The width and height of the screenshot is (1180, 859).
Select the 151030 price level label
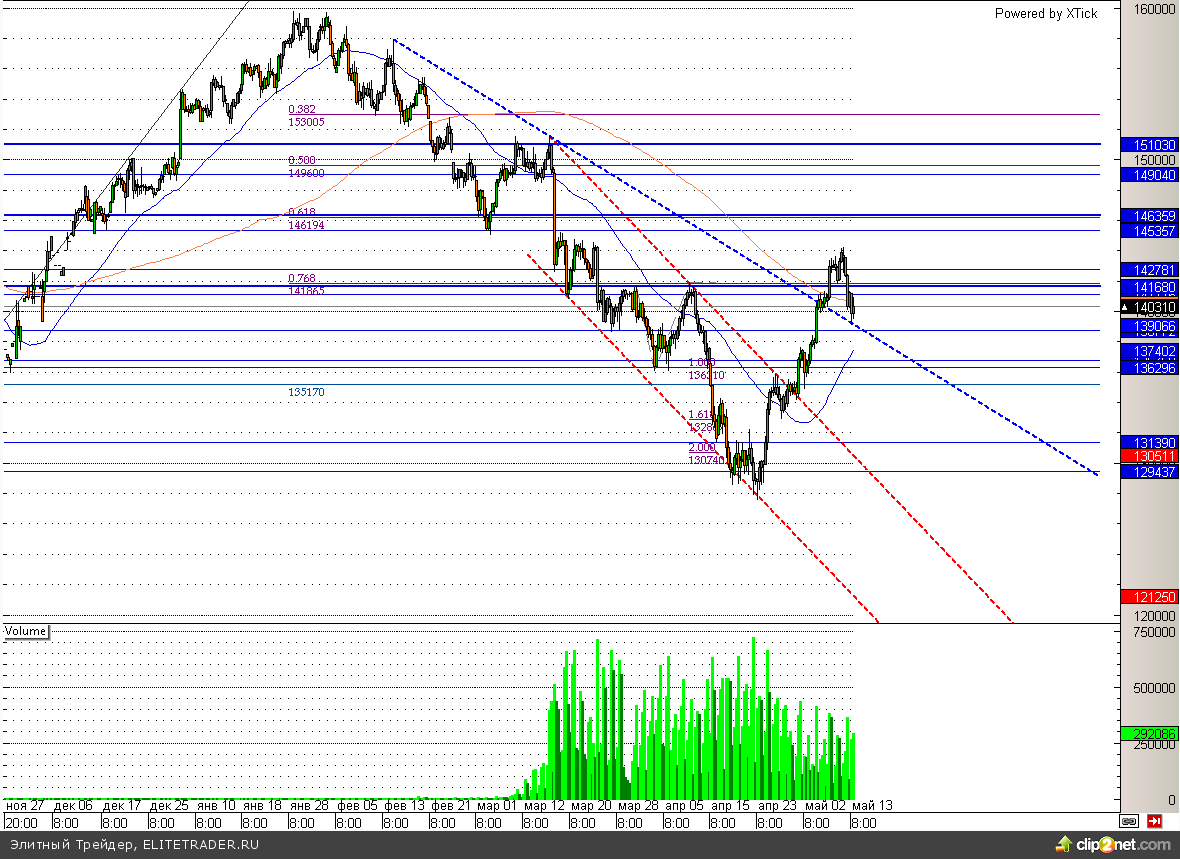click(1149, 145)
